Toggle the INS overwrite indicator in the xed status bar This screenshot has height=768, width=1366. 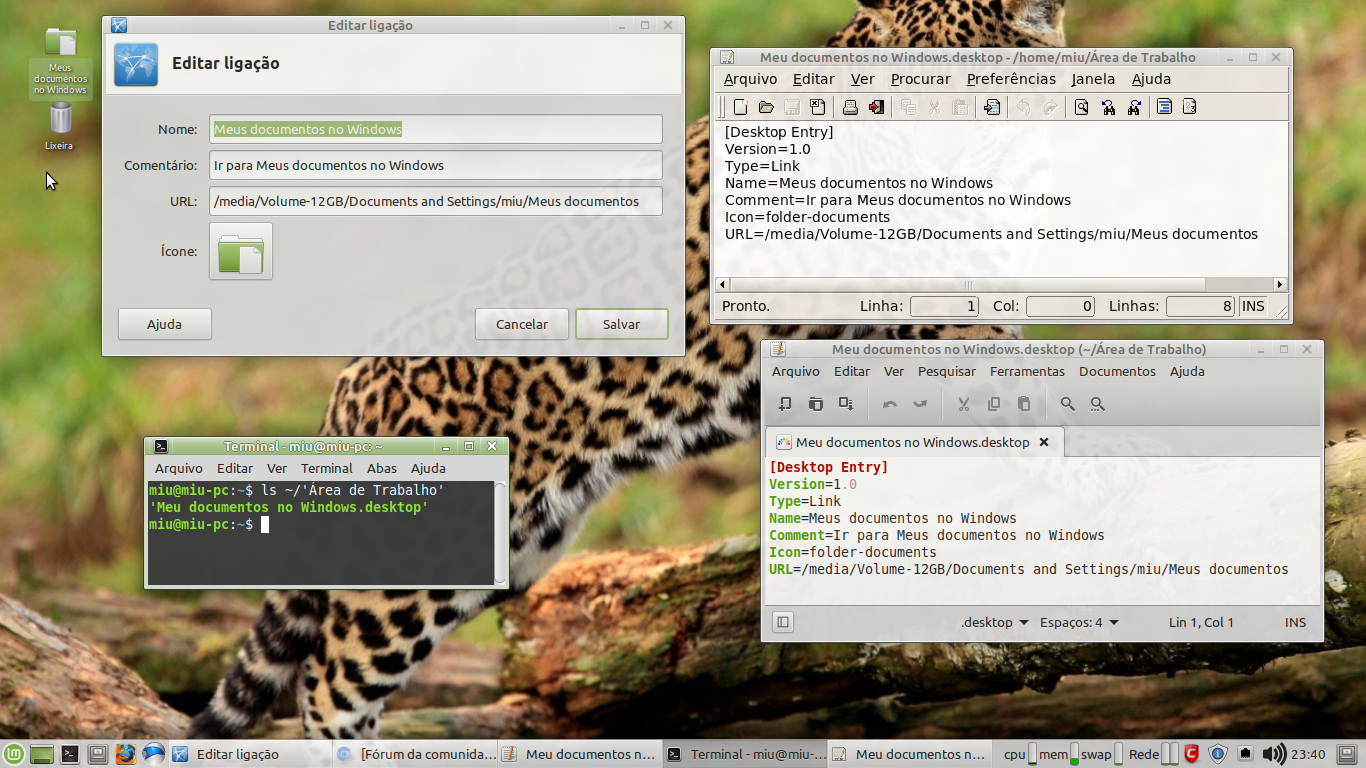tap(1295, 622)
